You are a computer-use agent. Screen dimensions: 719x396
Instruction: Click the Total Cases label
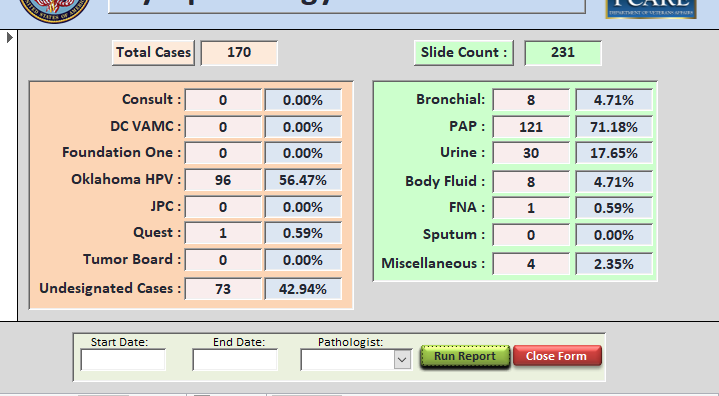tap(153, 53)
